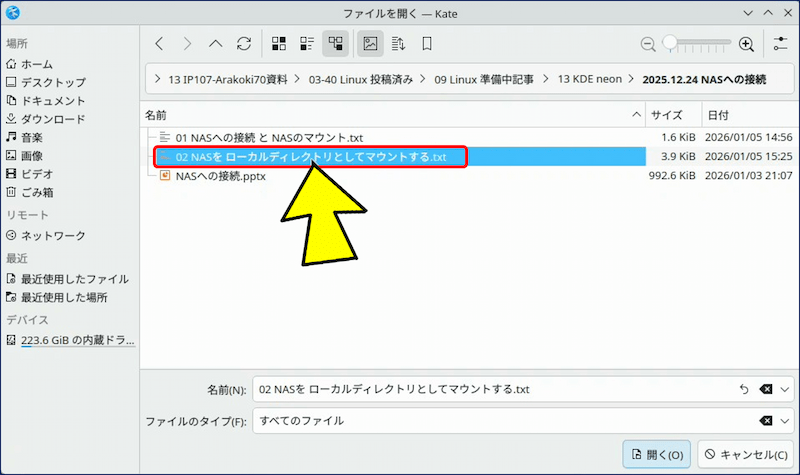800x475 pixels.
Task: Click the undo arrow in name field
Action: 744,390
